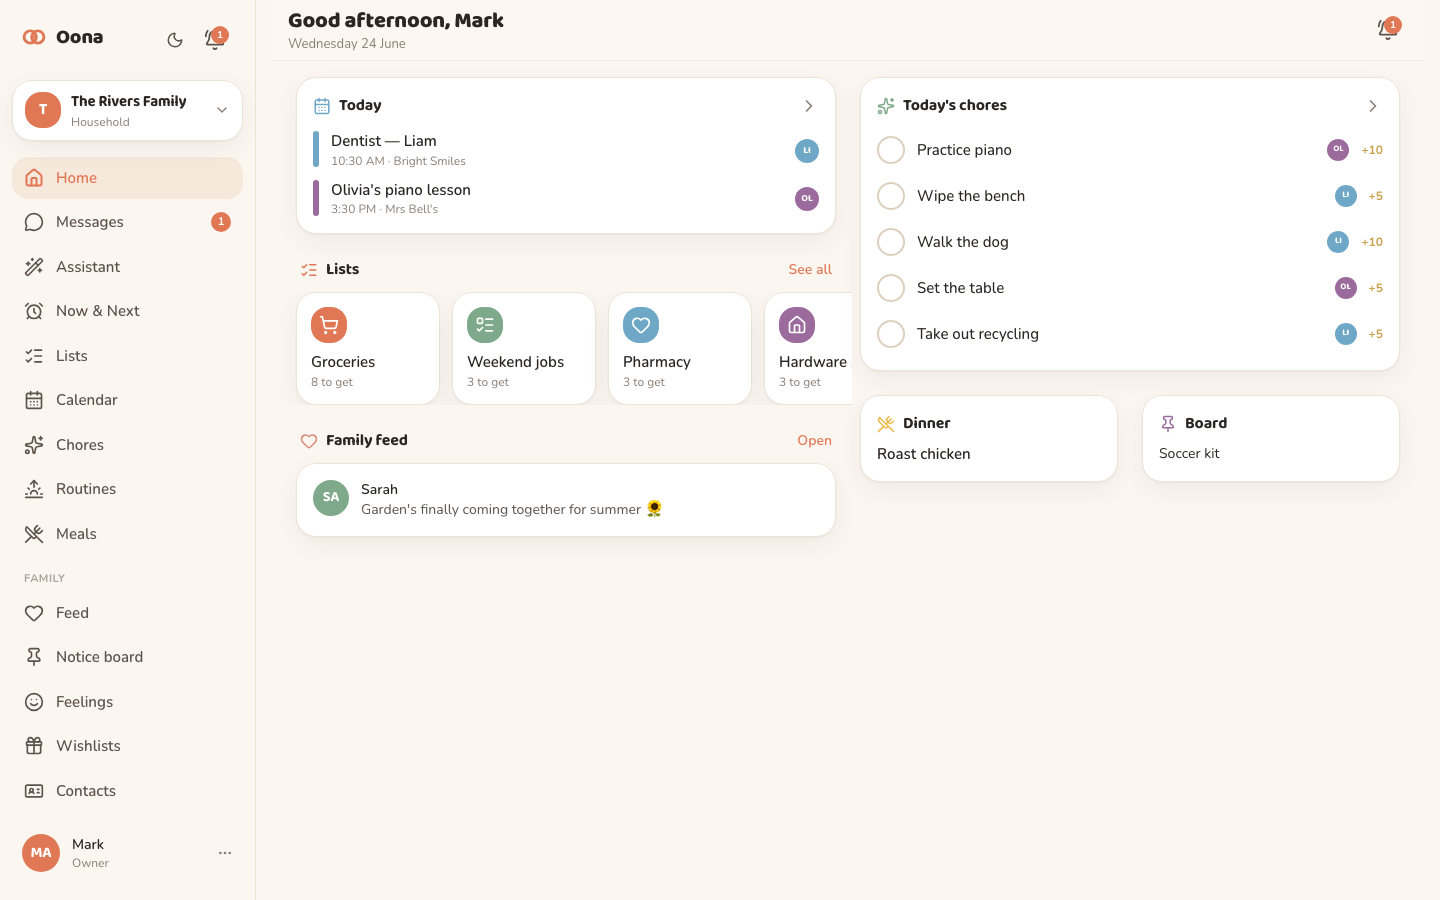Click the Contacts card icon
The height and width of the screenshot is (900, 1440).
(x=34, y=791)
